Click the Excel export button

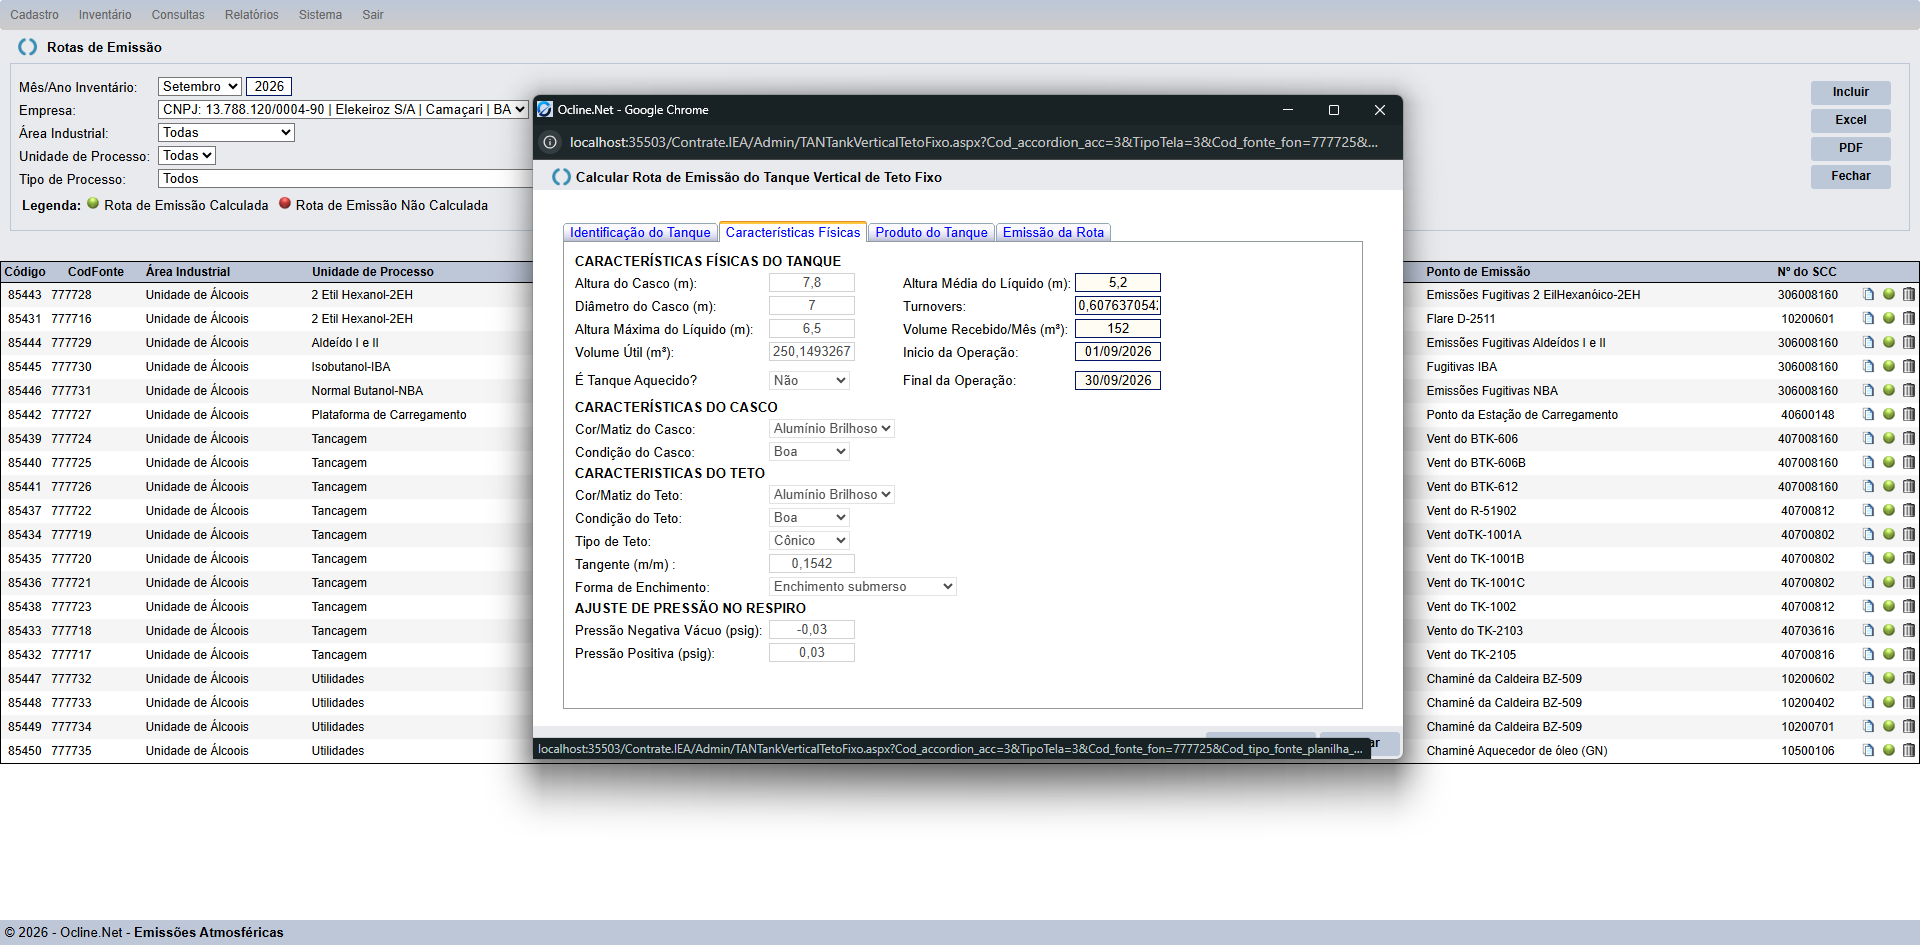[x=1850, y=120]
